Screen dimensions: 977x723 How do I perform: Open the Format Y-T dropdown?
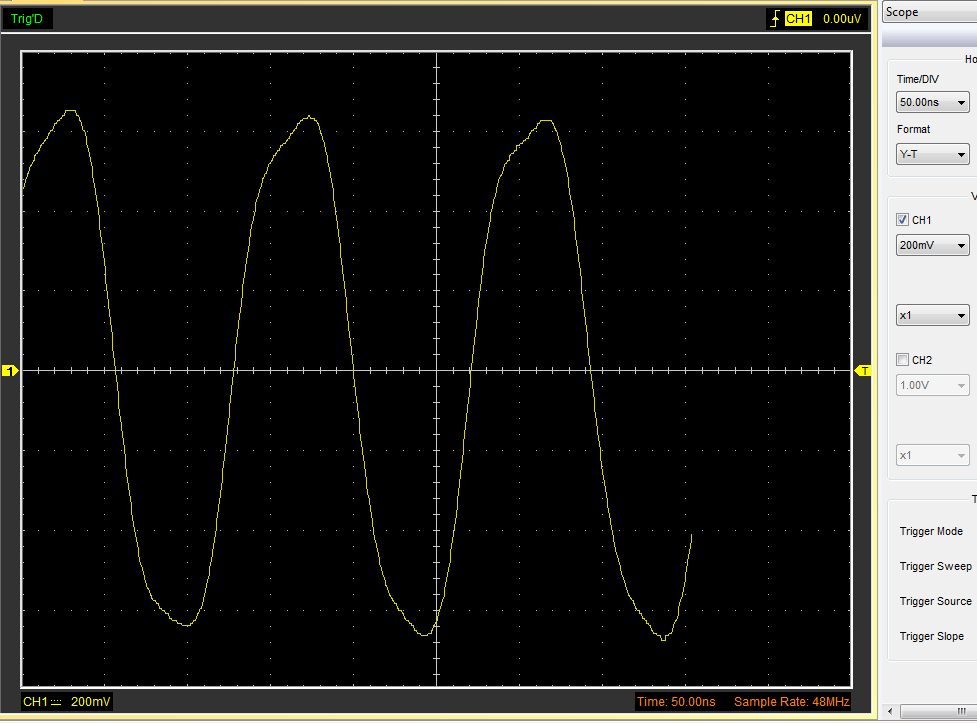point(932,154)
